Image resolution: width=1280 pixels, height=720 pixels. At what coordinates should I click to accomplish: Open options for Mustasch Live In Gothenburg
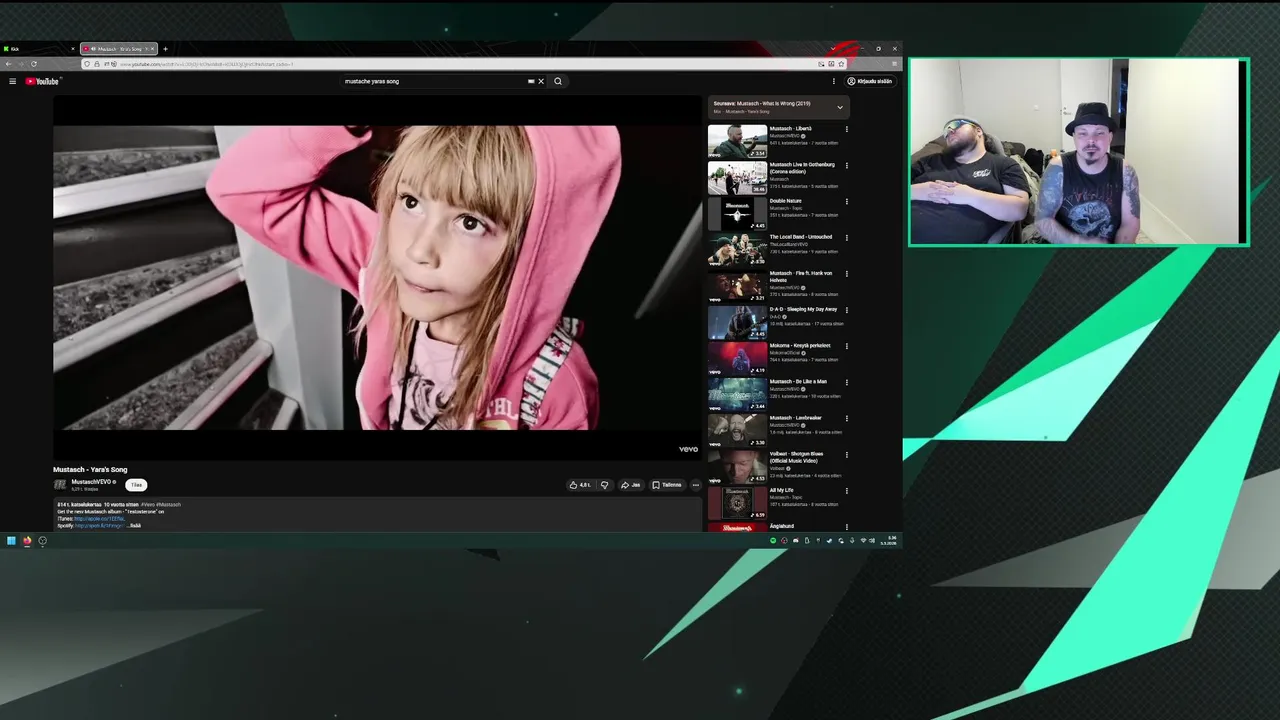[x=846, y=165]
